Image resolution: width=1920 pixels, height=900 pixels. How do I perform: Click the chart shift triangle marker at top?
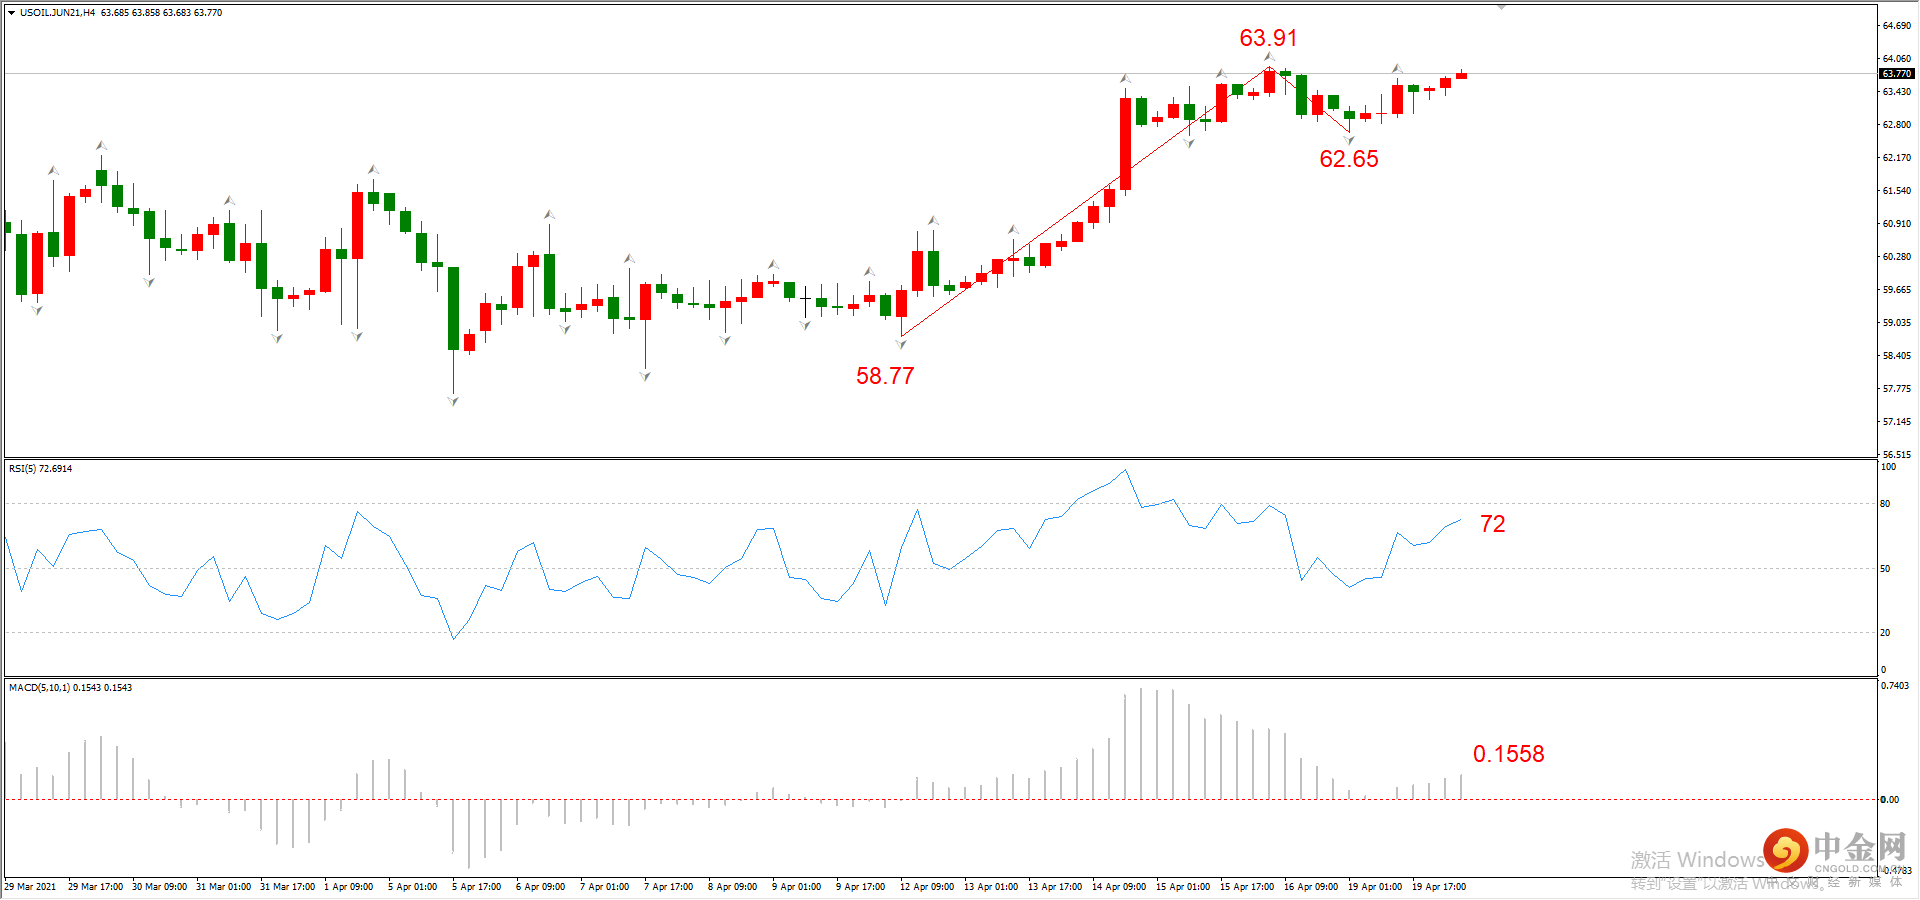pyautogui.click(x=1501, y=7)
